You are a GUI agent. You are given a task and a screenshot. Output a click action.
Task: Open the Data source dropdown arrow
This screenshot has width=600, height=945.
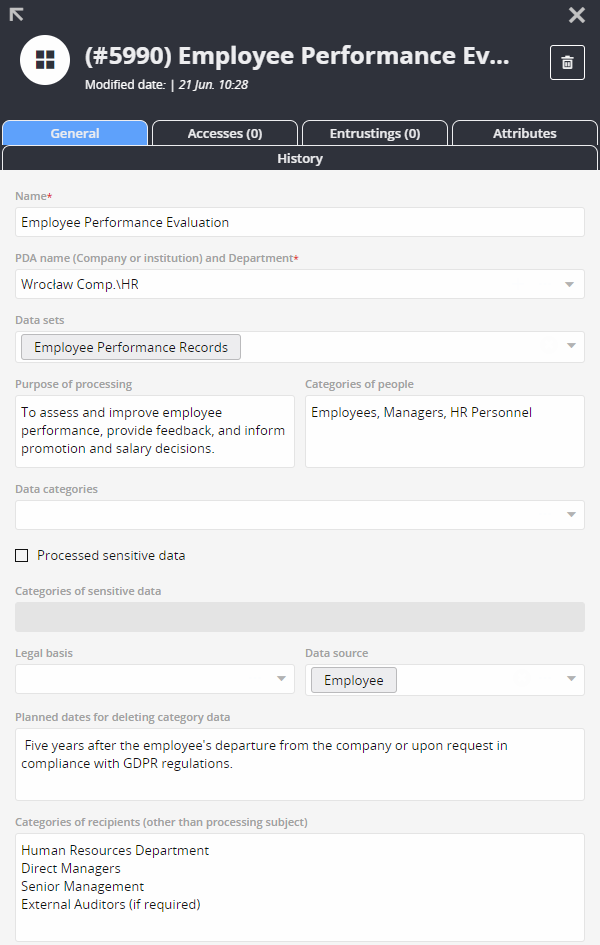(x=570, y=679)
